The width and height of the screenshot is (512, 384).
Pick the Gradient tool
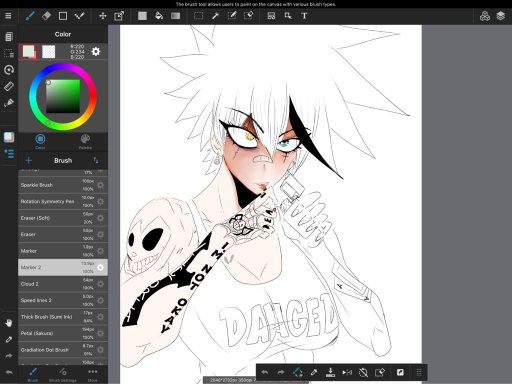[176, 16]
